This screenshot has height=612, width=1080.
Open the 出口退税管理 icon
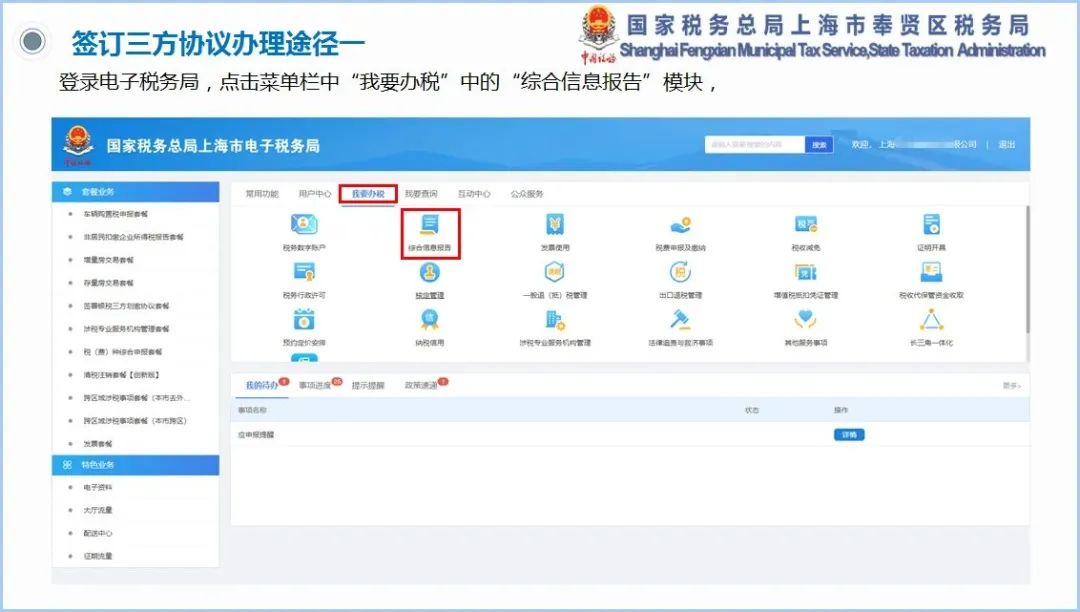click(681, 273)
